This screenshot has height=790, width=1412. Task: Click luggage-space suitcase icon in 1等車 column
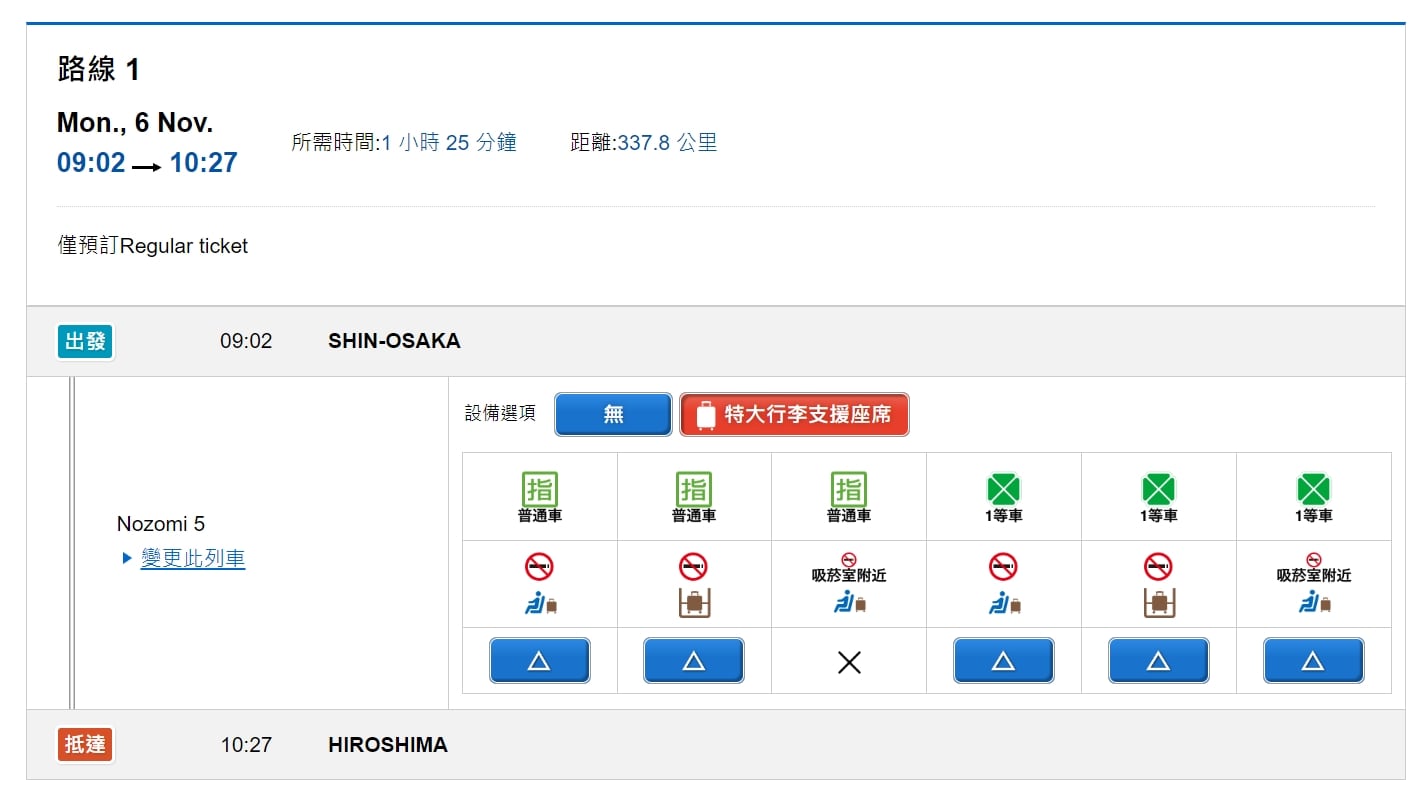pos(1159,603)
